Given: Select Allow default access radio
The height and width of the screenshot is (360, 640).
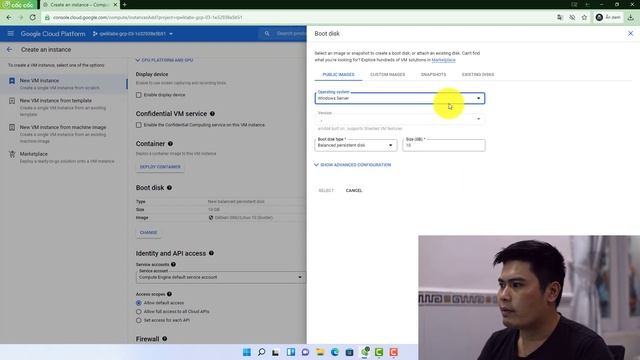Looking at the screenshot, I should pos(139,303).
